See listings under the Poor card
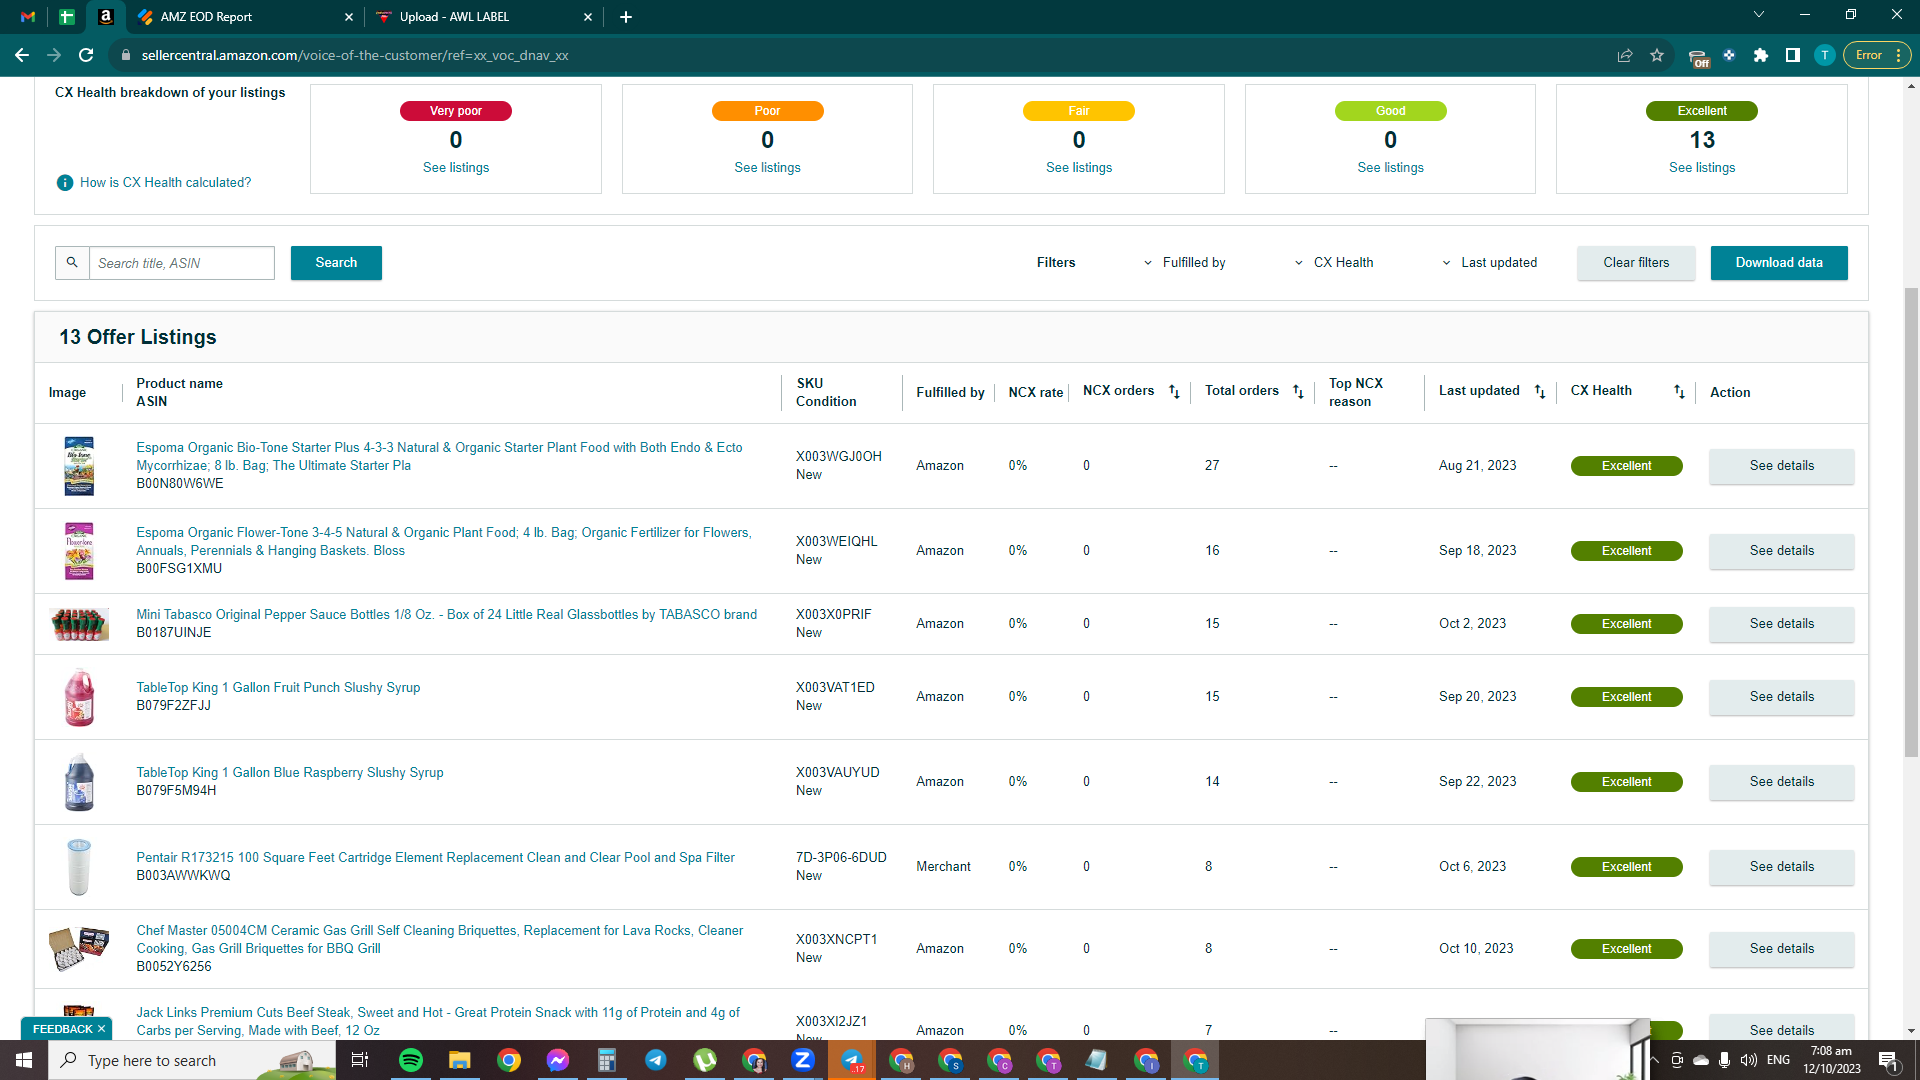 (x=768, y=168)
